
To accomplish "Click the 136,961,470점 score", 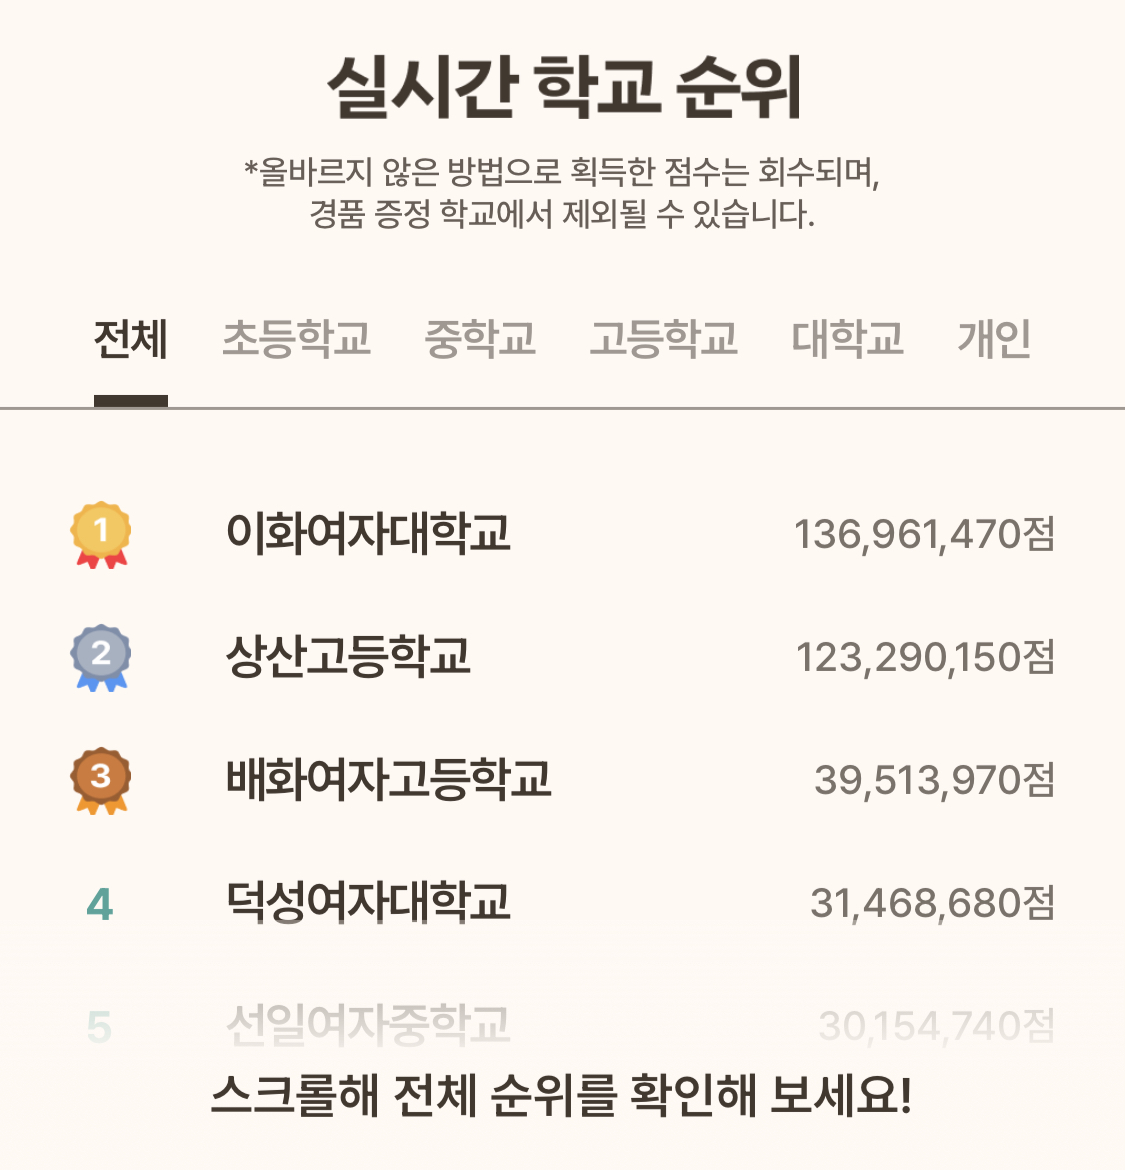I will click(924, 534).
